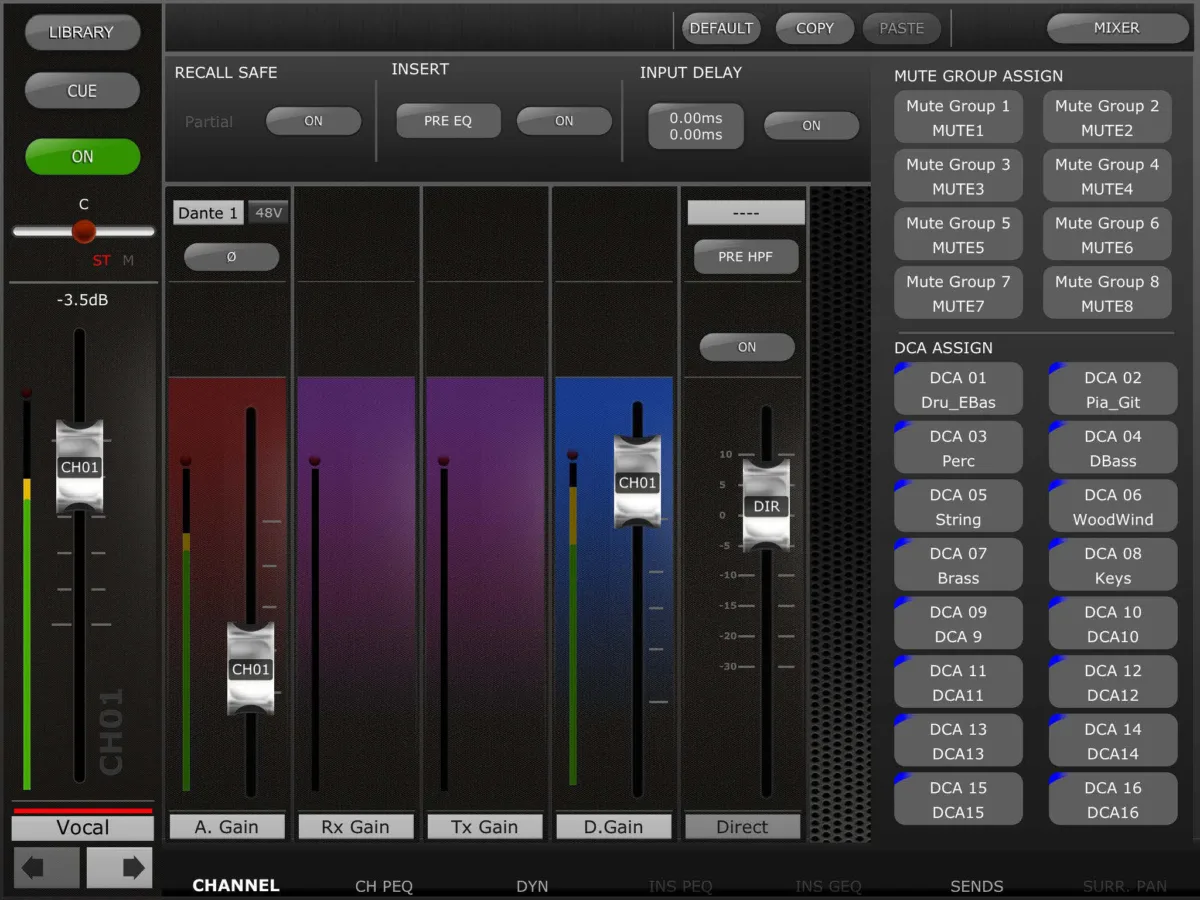Open the direct out patch field showing ----

[x=746, y=213]
